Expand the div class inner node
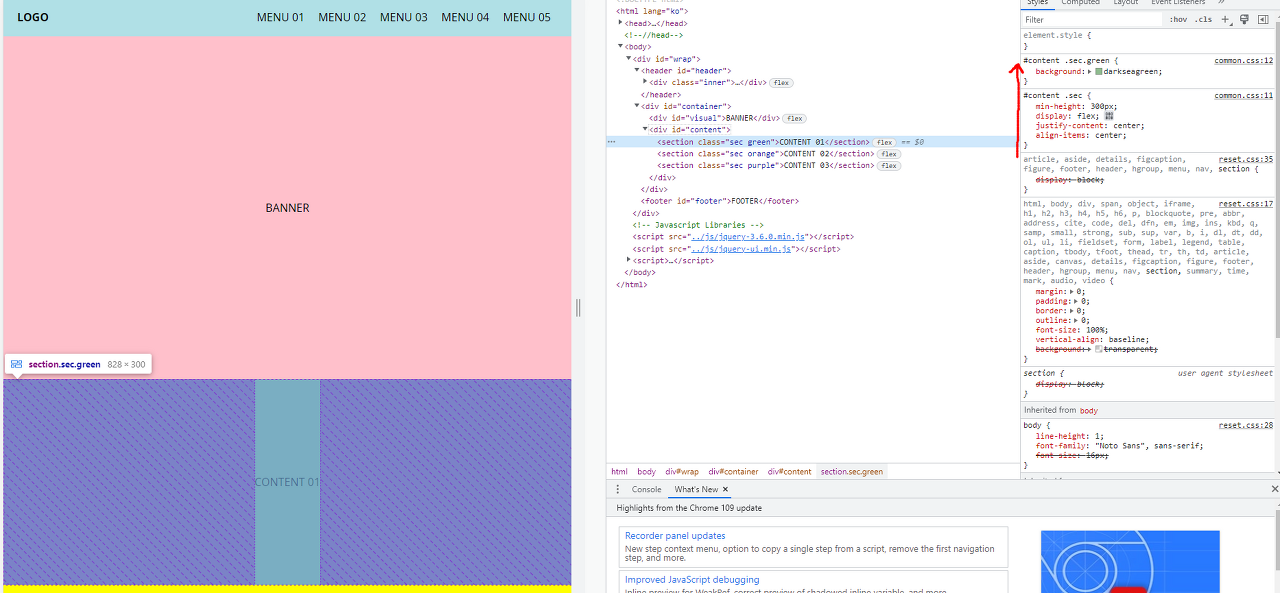 pyautogui.click(x=645, y=83)
